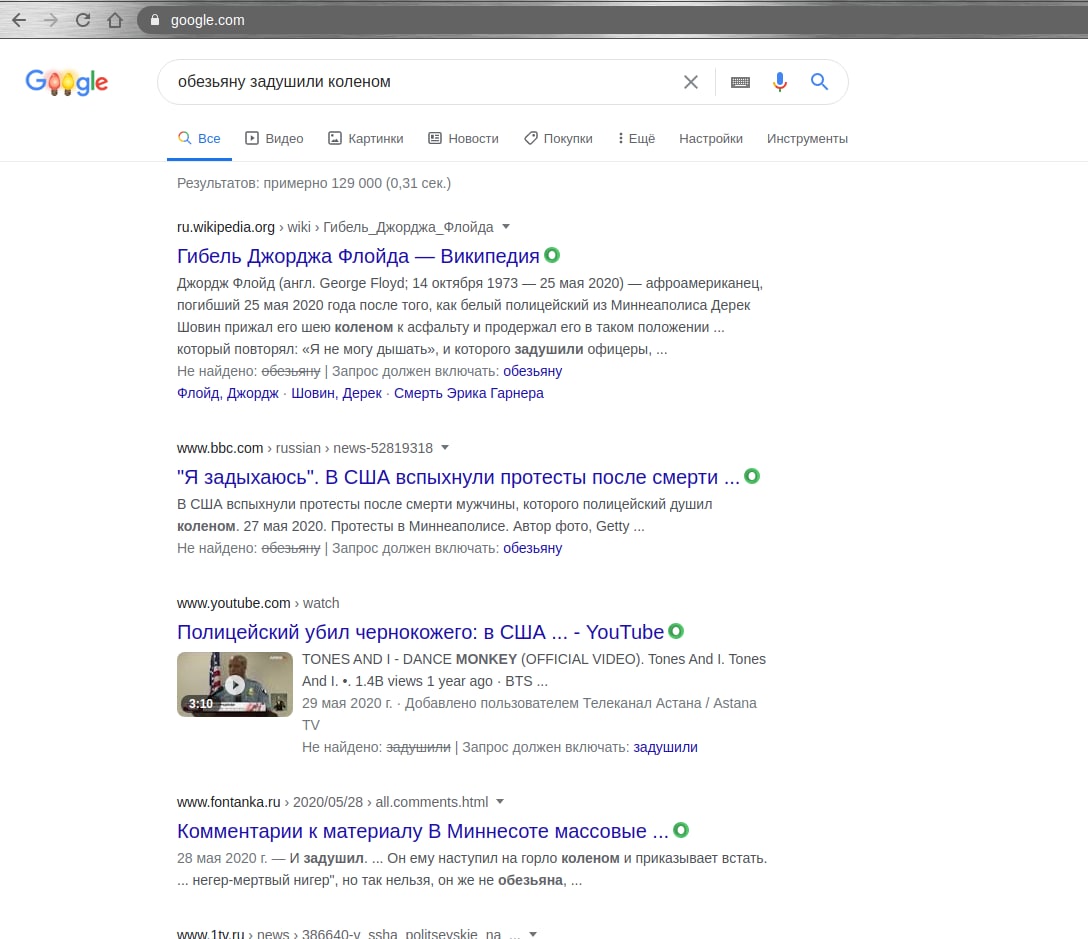This screenshot has width=1088, height=939.
Task: Open the browser home page icon
Action: click(x=115, y=20)
